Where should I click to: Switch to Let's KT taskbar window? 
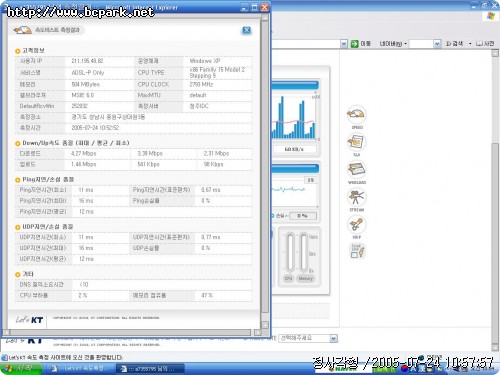click(x=80, y=369)
